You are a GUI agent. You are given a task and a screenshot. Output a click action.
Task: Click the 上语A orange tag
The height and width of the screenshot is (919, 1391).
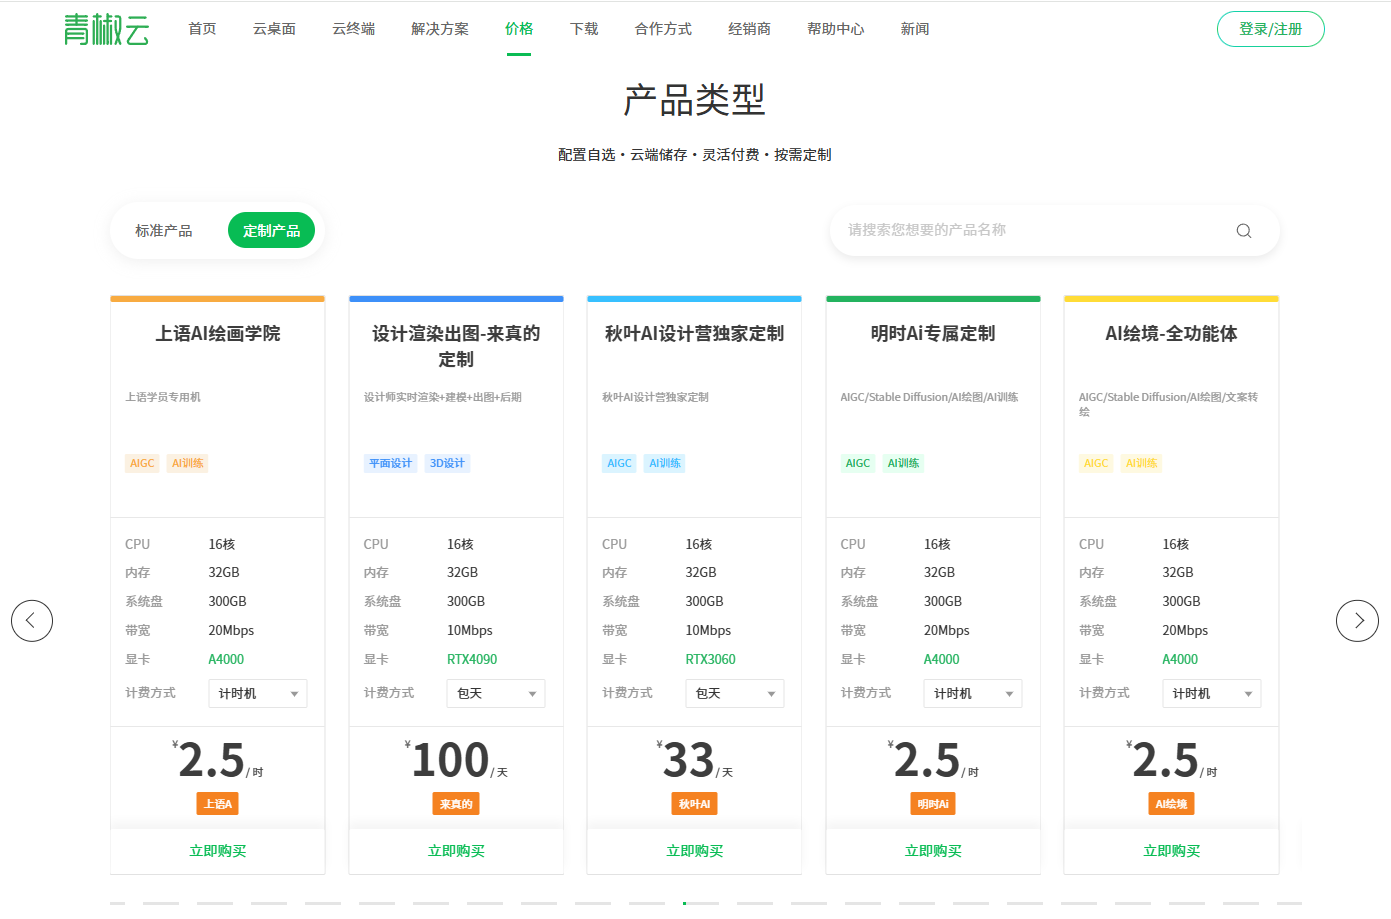click(x=217, y=803)
